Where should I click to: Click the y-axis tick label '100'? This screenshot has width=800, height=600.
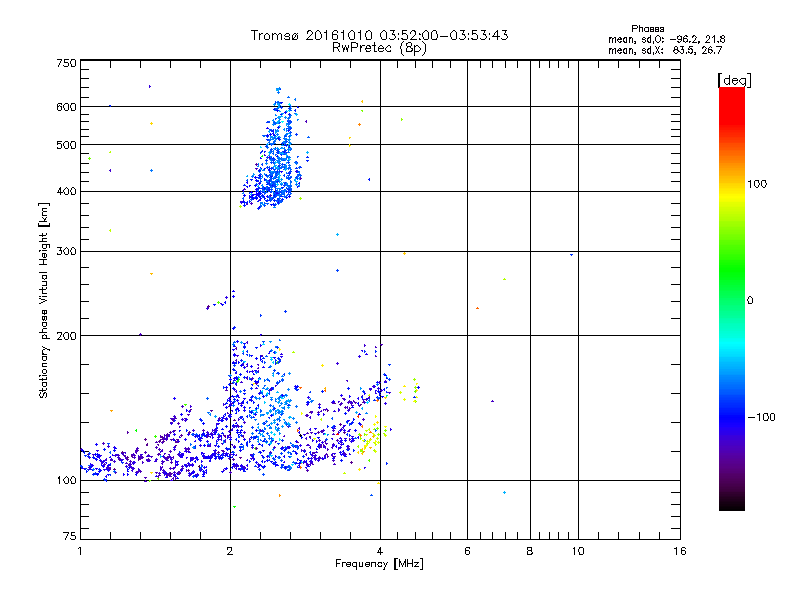coord(66,481)
